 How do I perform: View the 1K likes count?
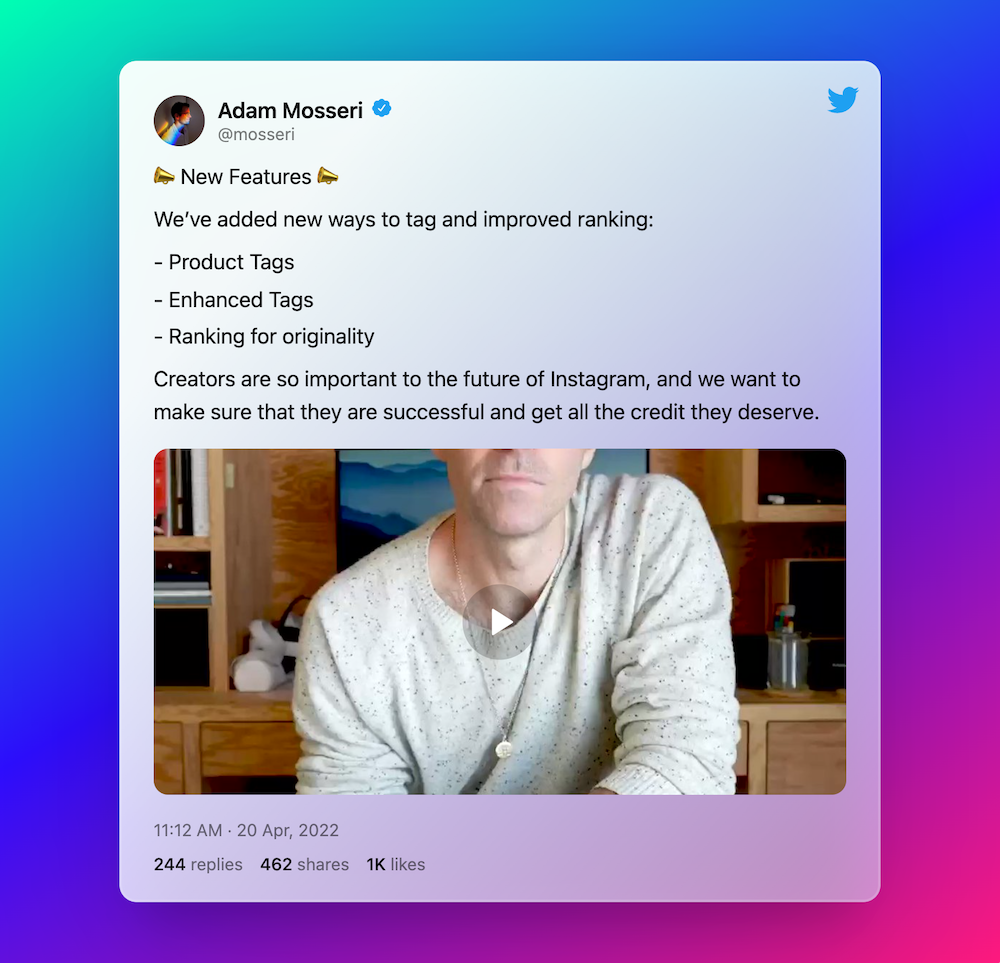395,864
